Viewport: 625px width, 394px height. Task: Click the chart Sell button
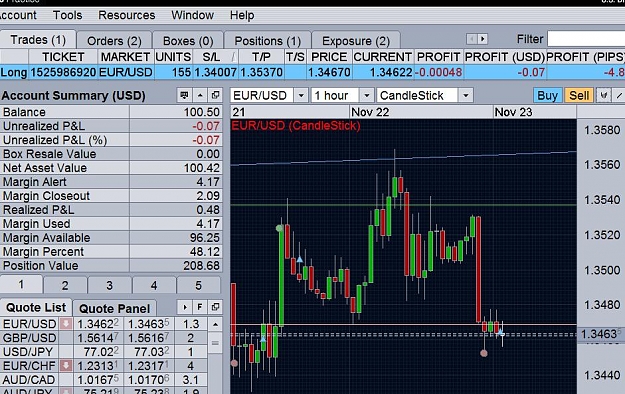coord(579,96)
